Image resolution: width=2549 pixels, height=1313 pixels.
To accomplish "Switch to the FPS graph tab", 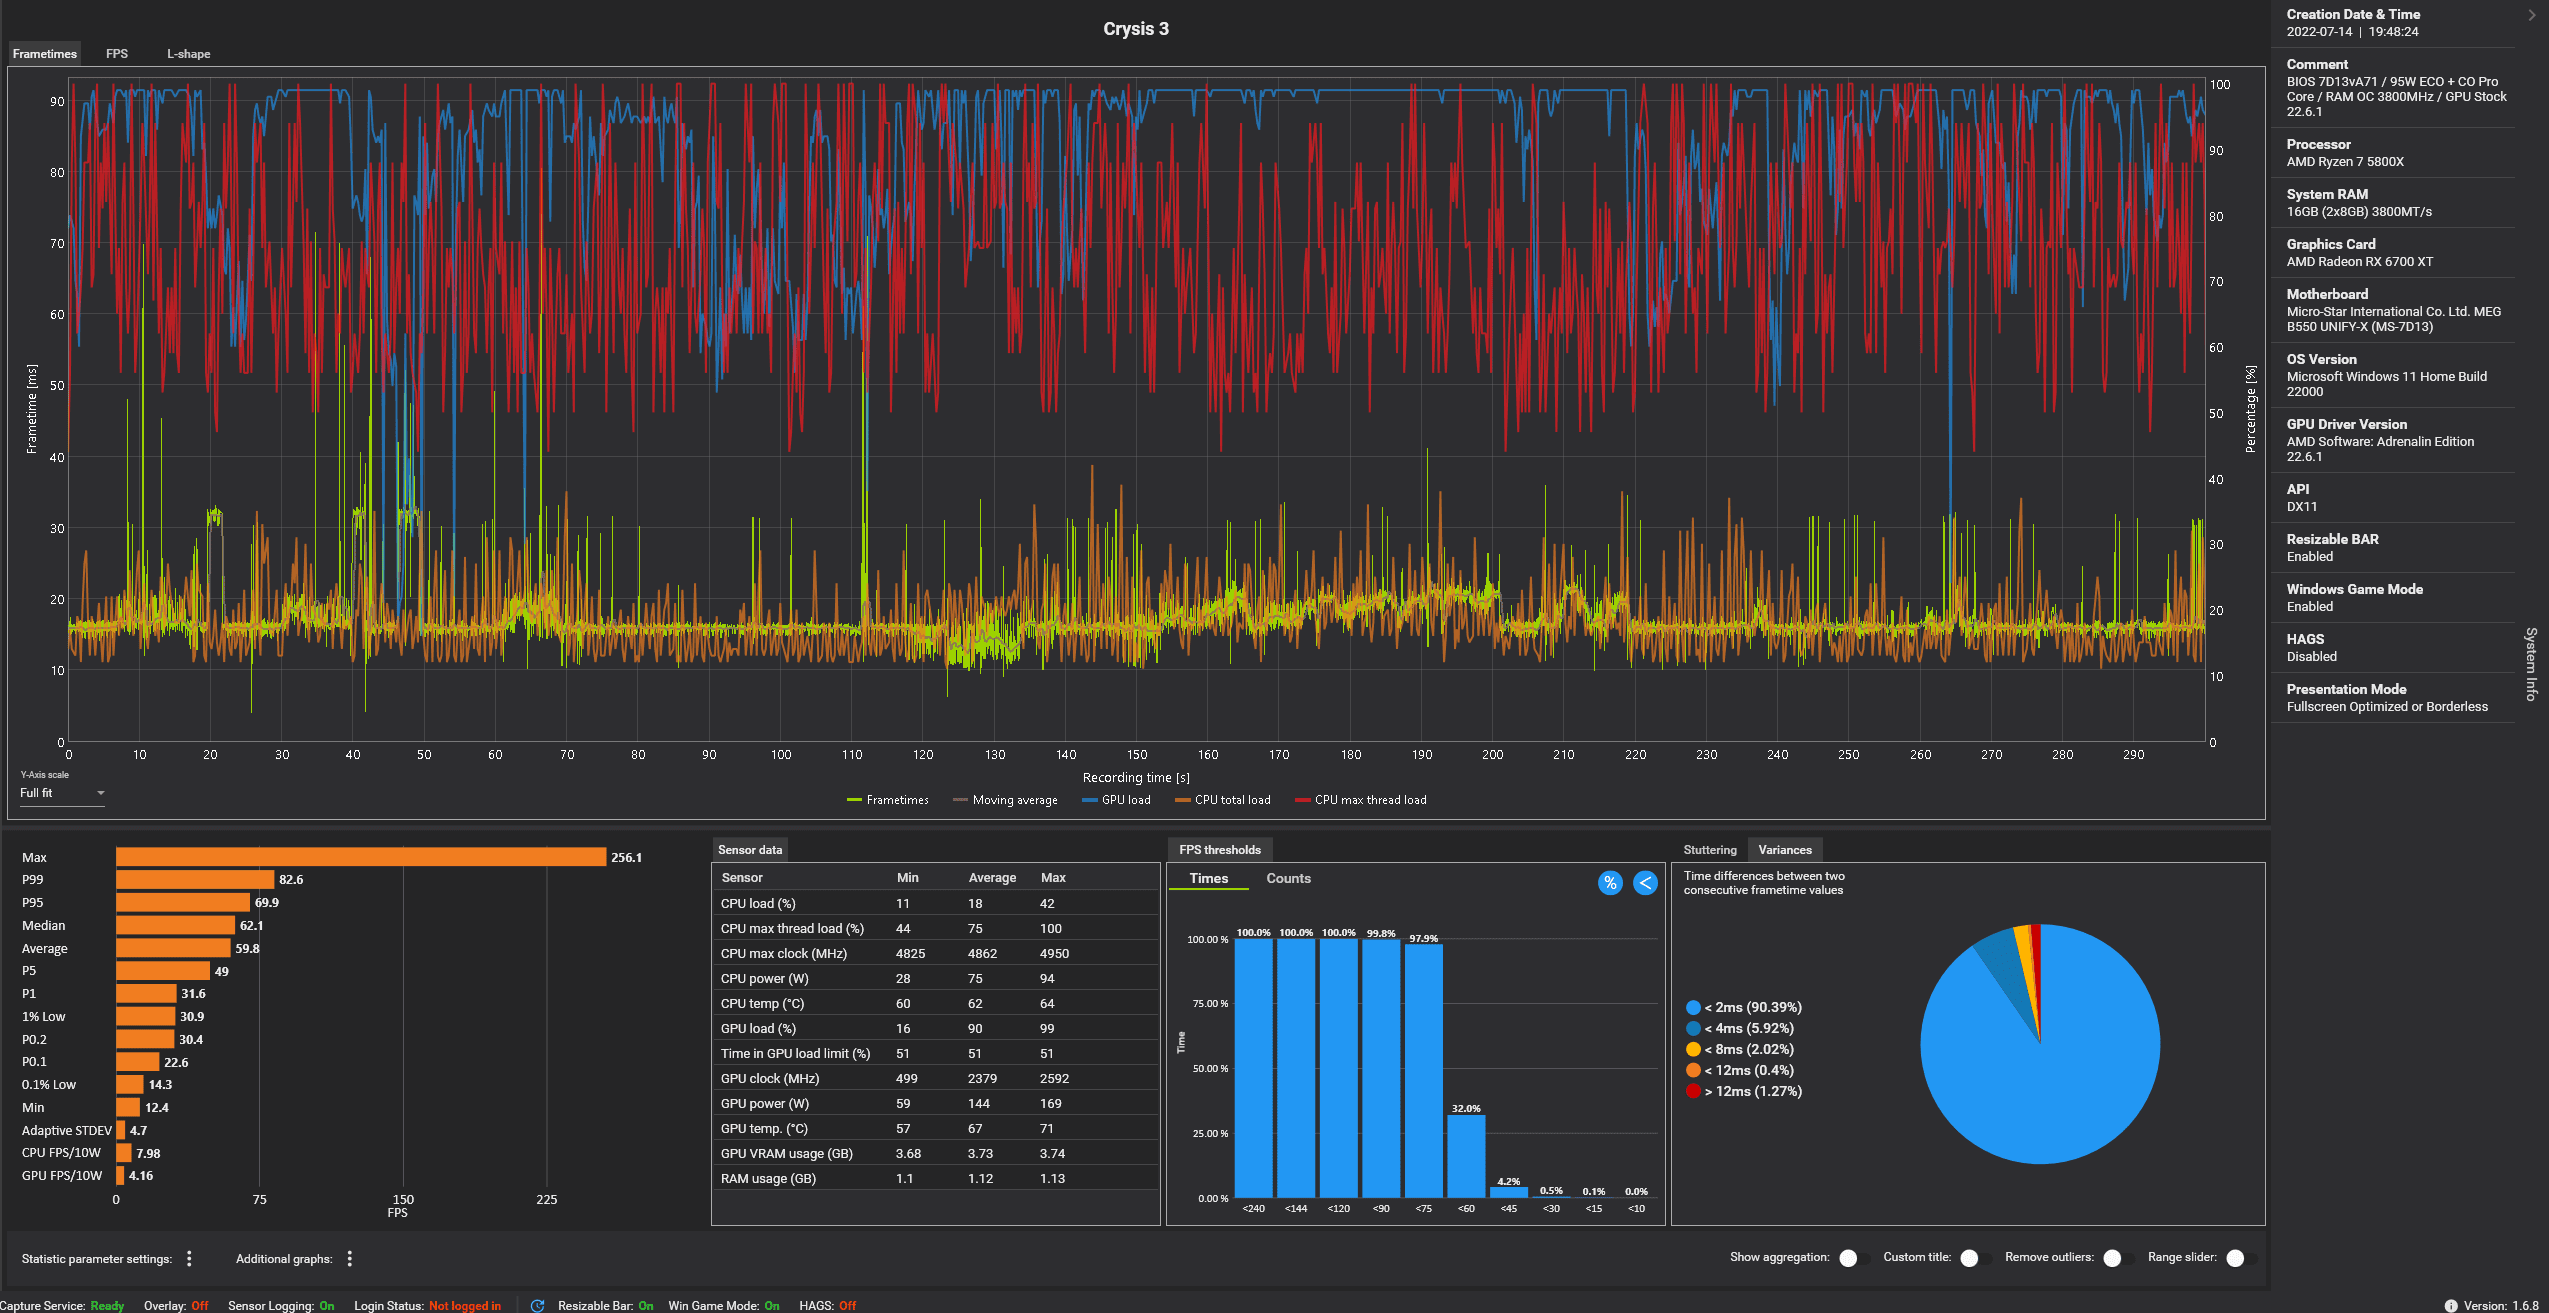I will click(117, 54).
